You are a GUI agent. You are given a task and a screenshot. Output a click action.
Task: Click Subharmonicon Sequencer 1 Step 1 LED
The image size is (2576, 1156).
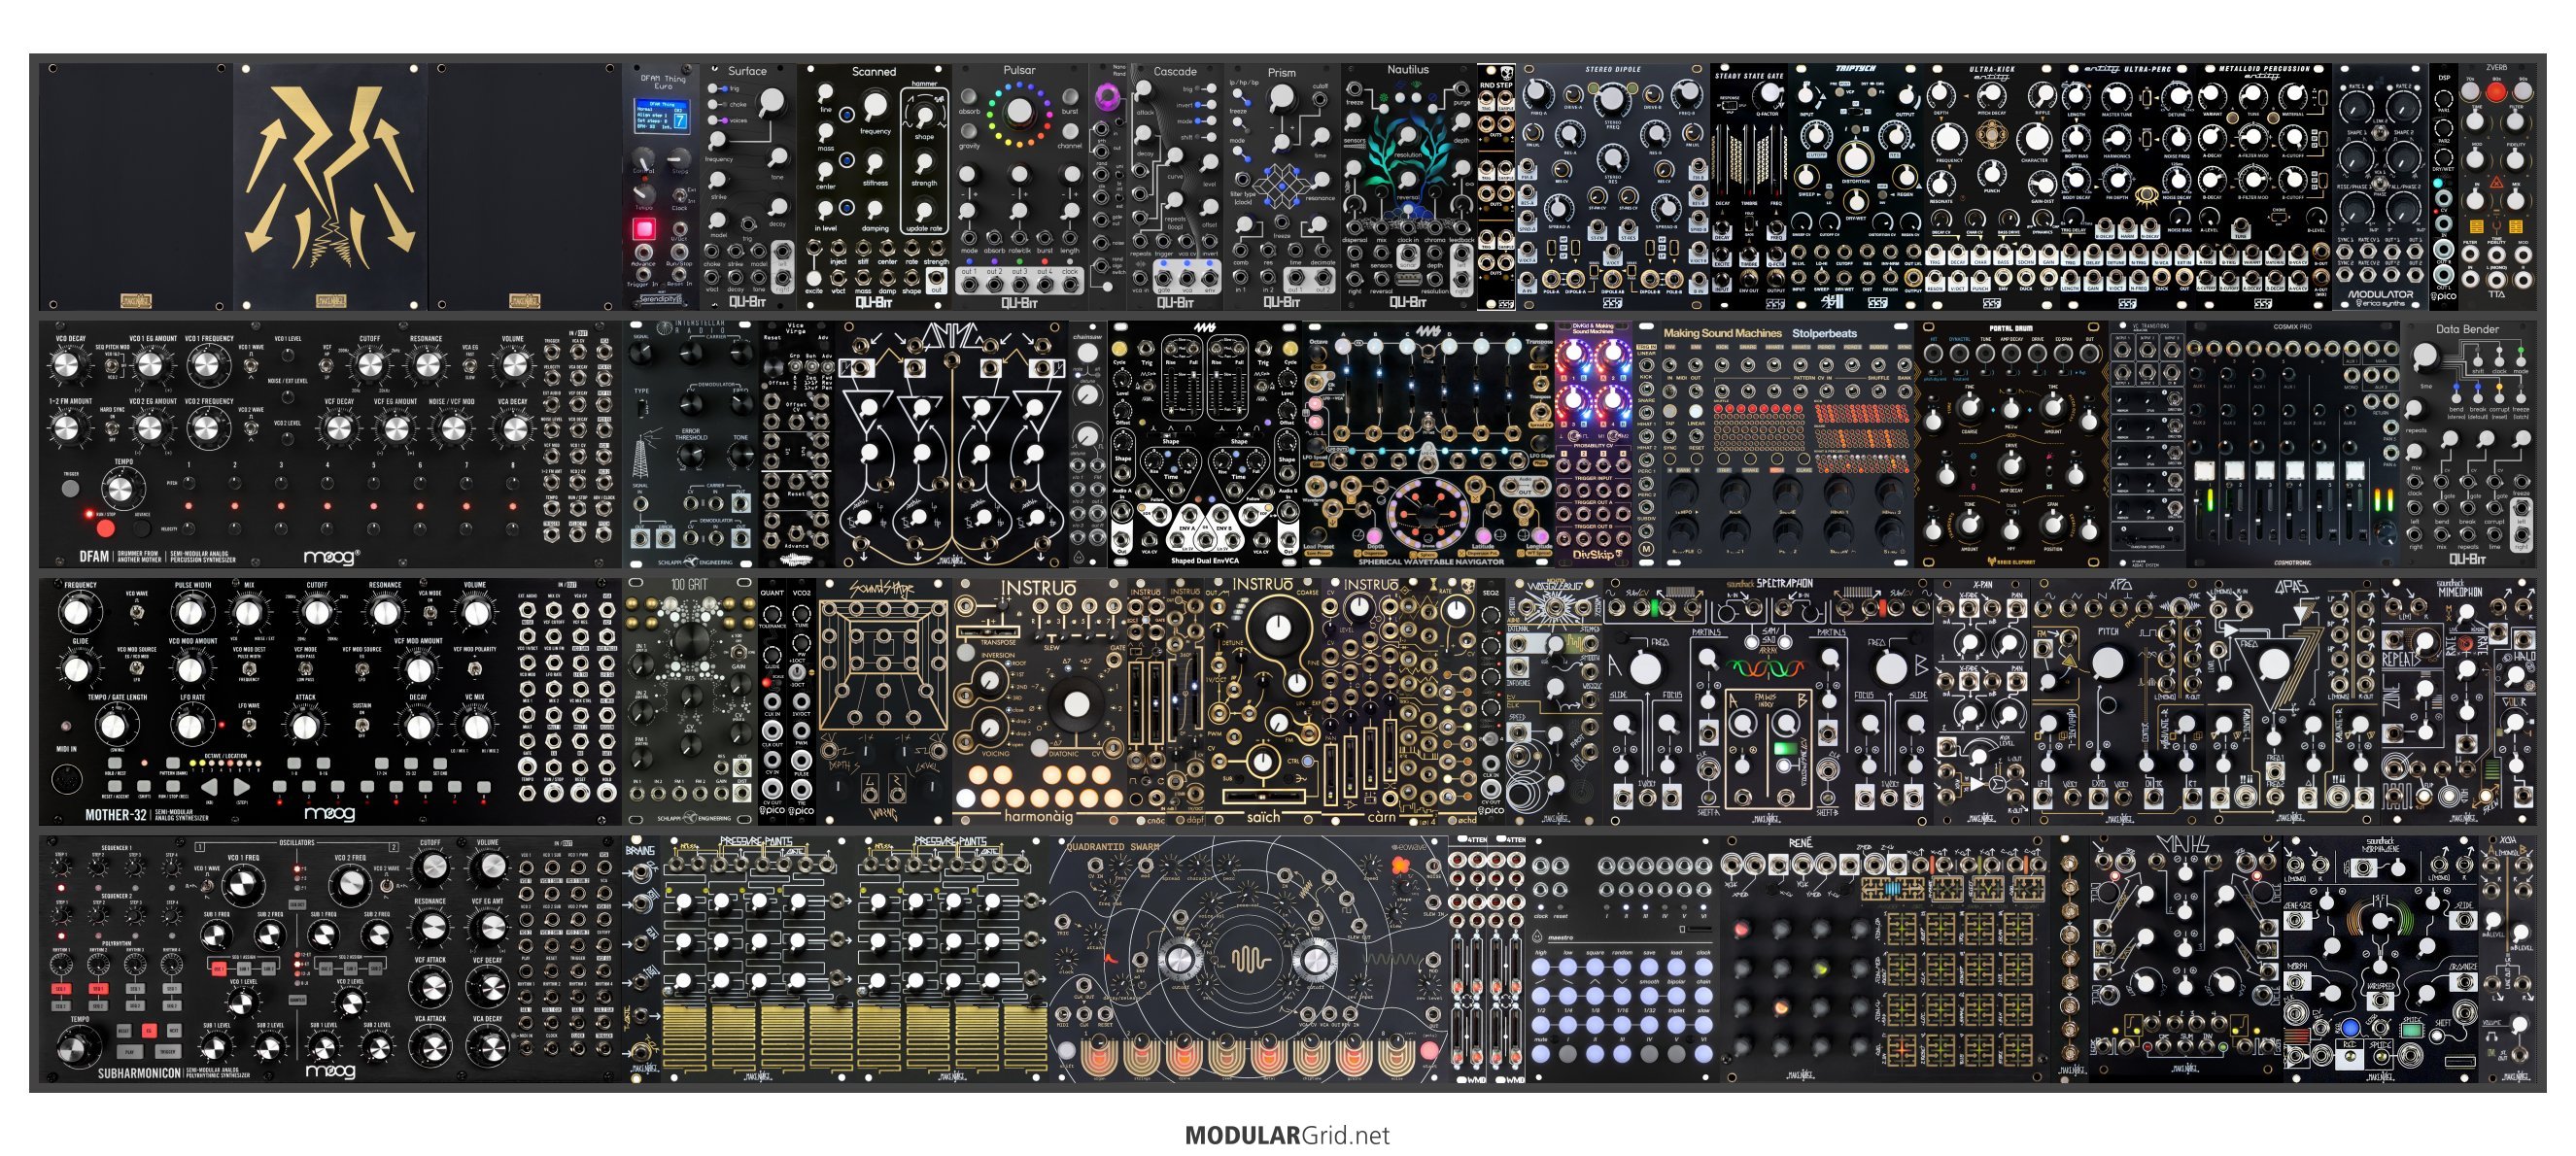coord(60,886)
